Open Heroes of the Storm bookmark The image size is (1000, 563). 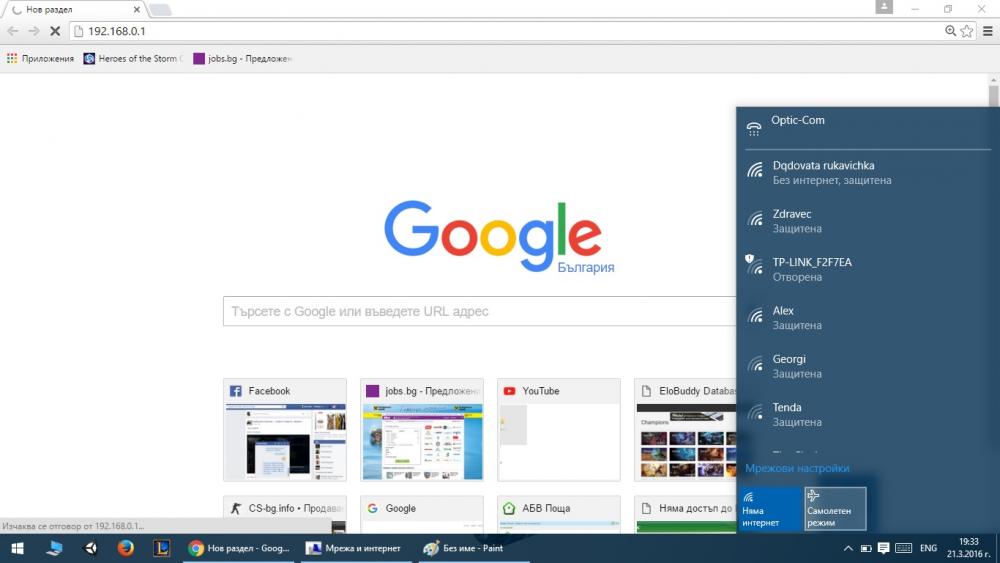tap(133, 59)
